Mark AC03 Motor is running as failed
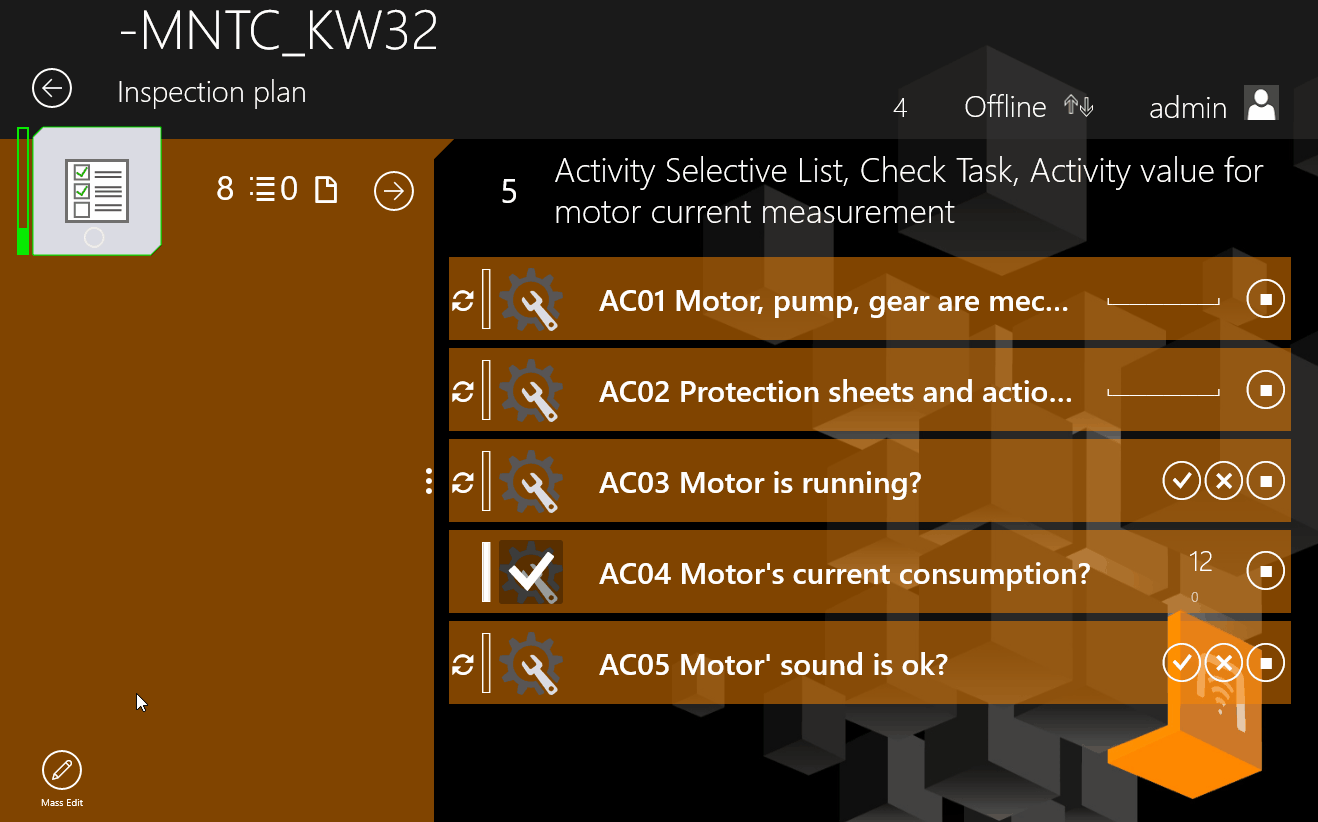1318x822 pixels. point(1223,481)
